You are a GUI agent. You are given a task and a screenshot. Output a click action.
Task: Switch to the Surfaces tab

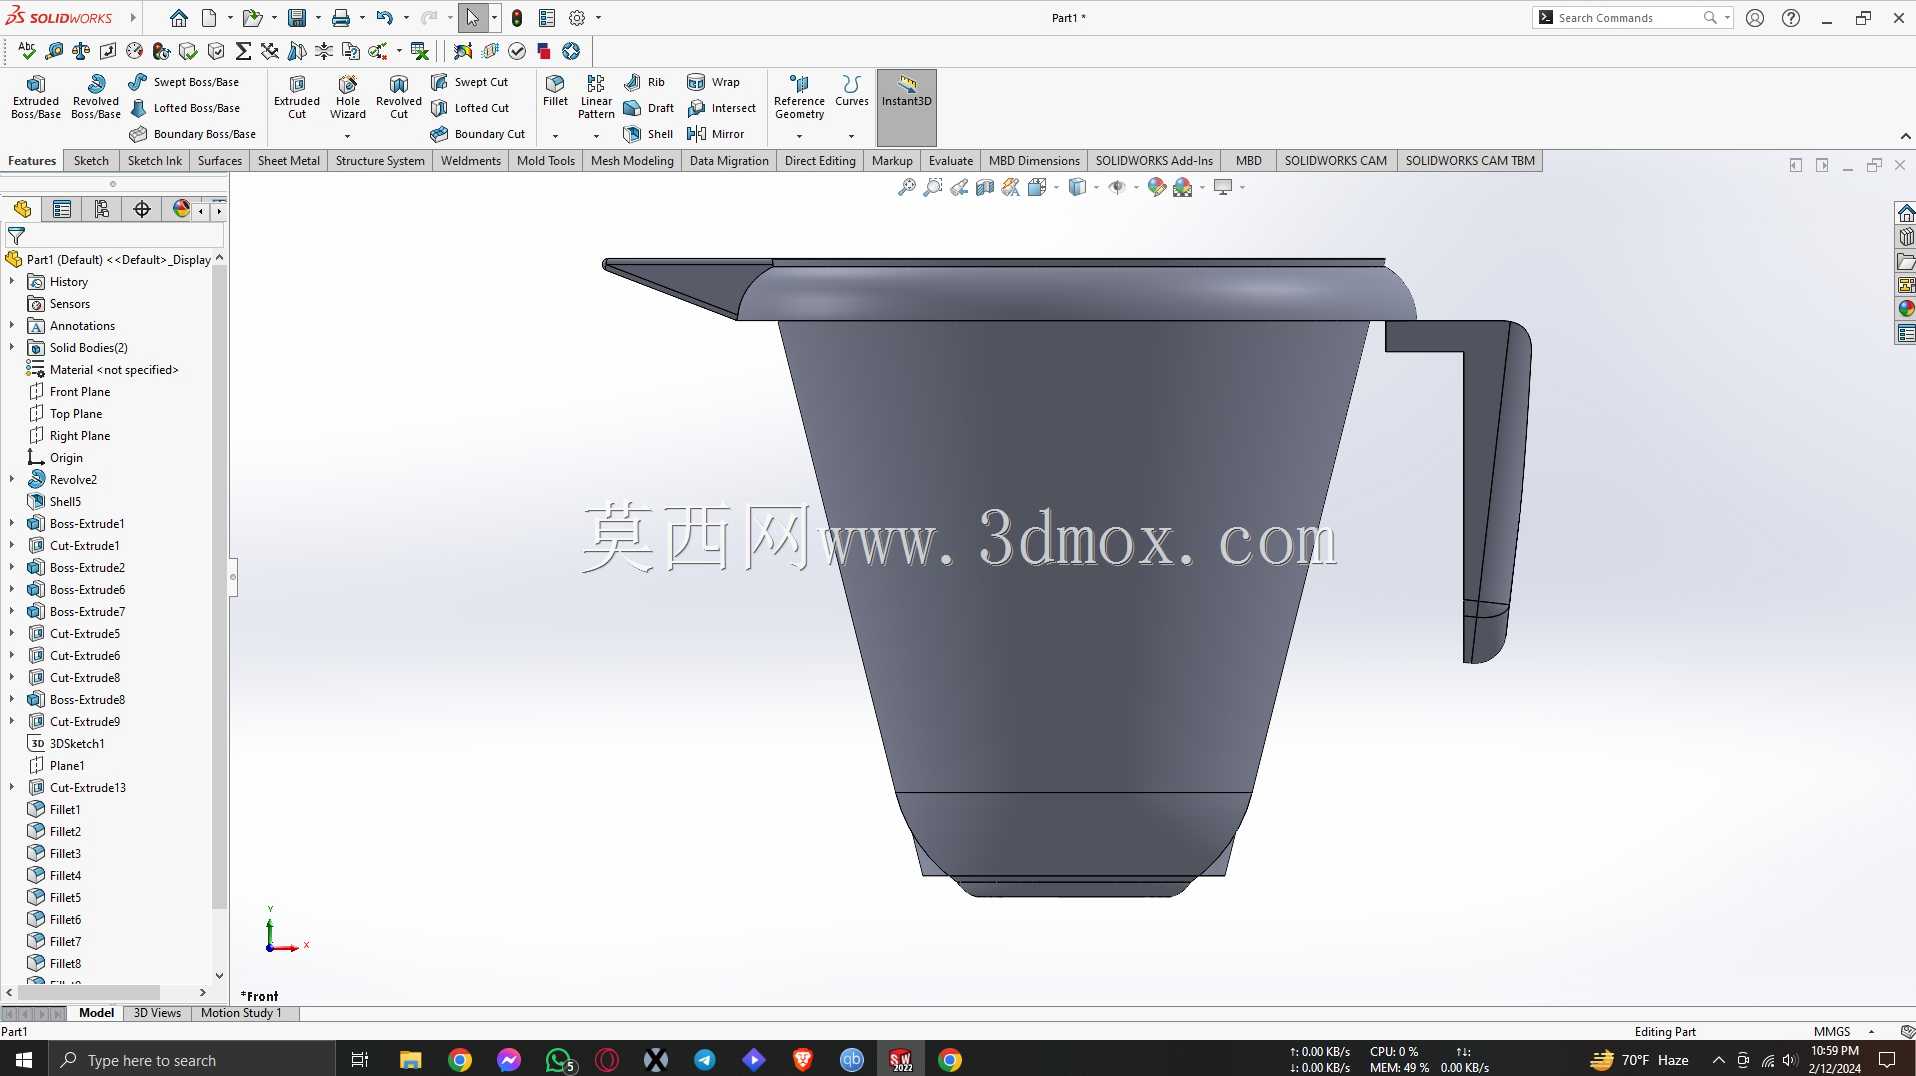tap(220, 161)
